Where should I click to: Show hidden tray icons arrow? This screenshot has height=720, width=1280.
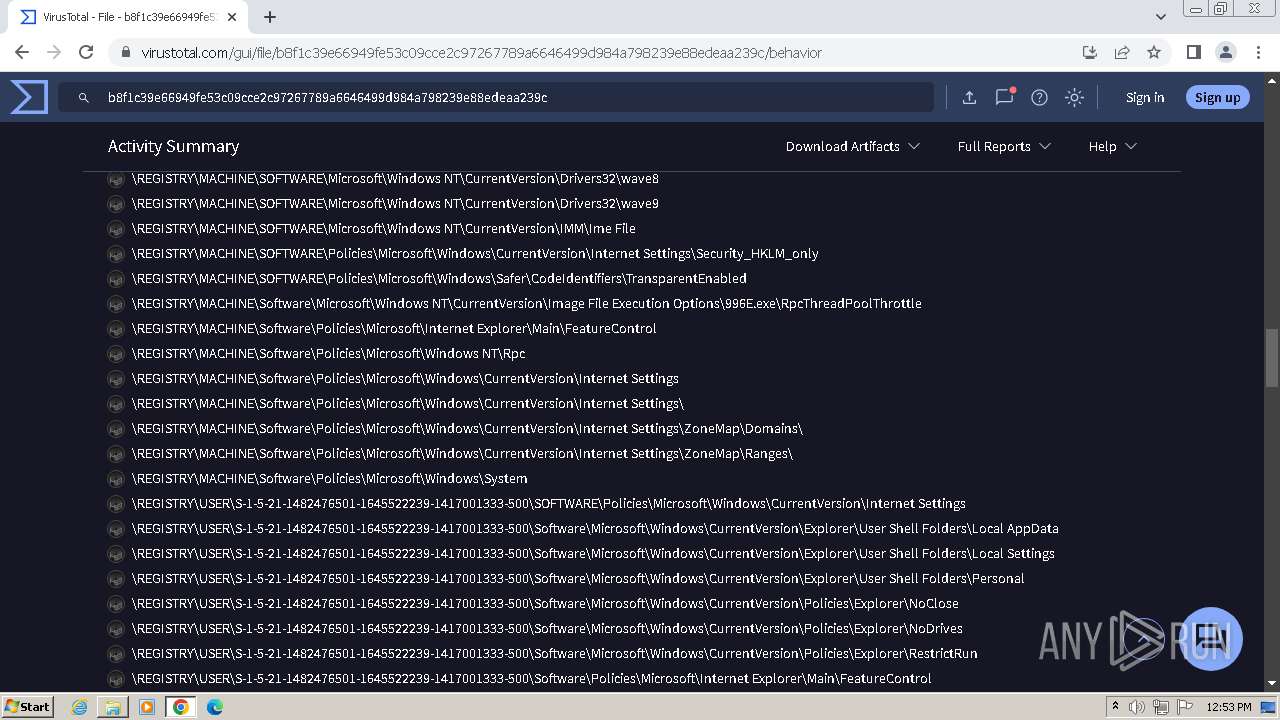(x=1116, y=706)
